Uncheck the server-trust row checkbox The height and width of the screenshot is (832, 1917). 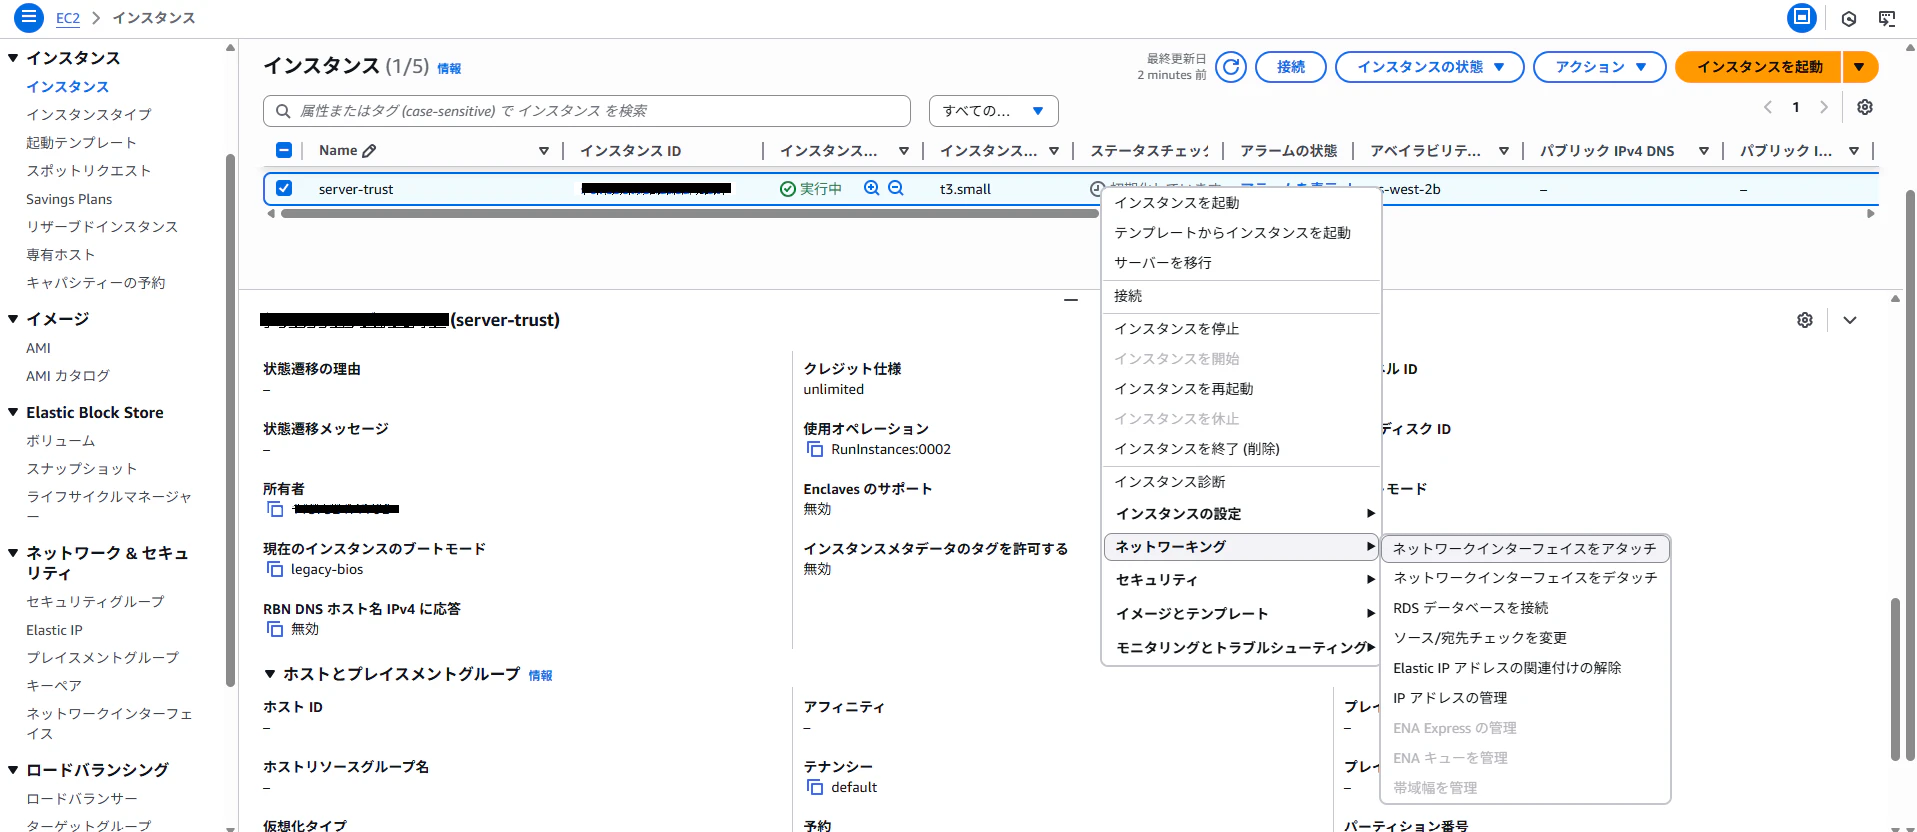[x=284, y=188]
